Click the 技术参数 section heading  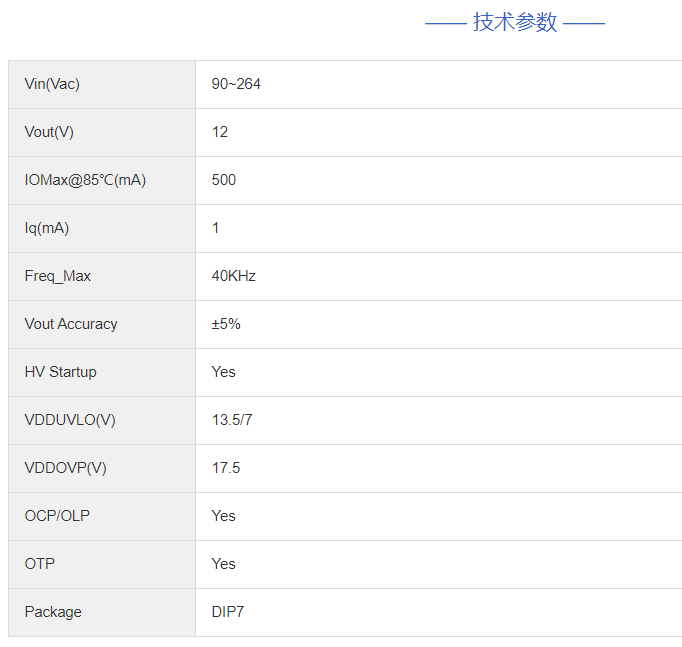click(x=515, y=22)
